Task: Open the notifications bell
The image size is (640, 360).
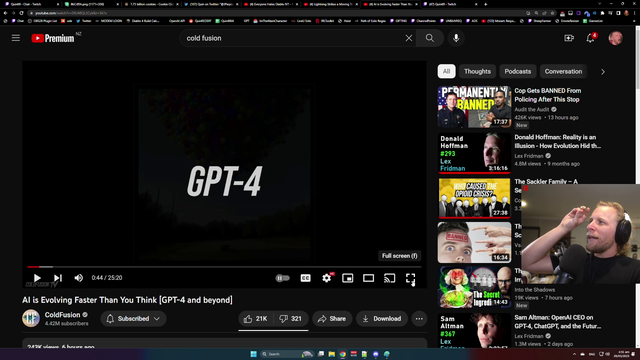Action: [590, 38]
